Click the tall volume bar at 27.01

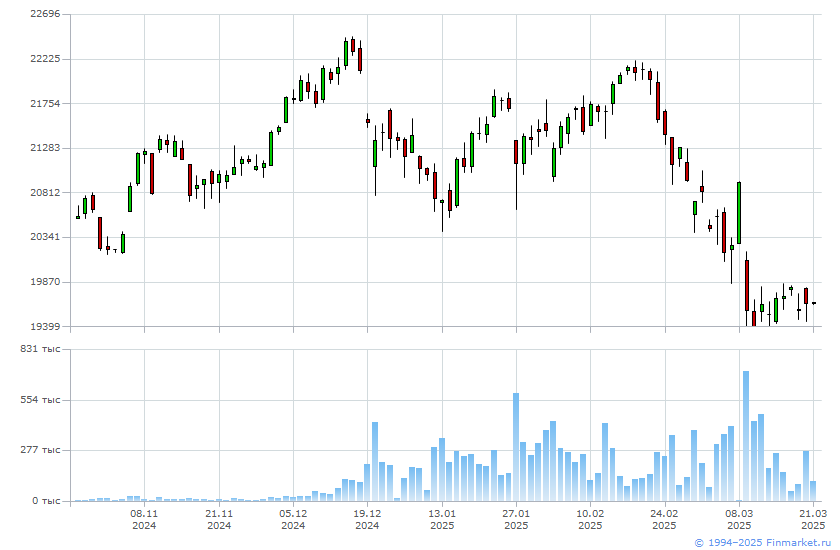516,447
